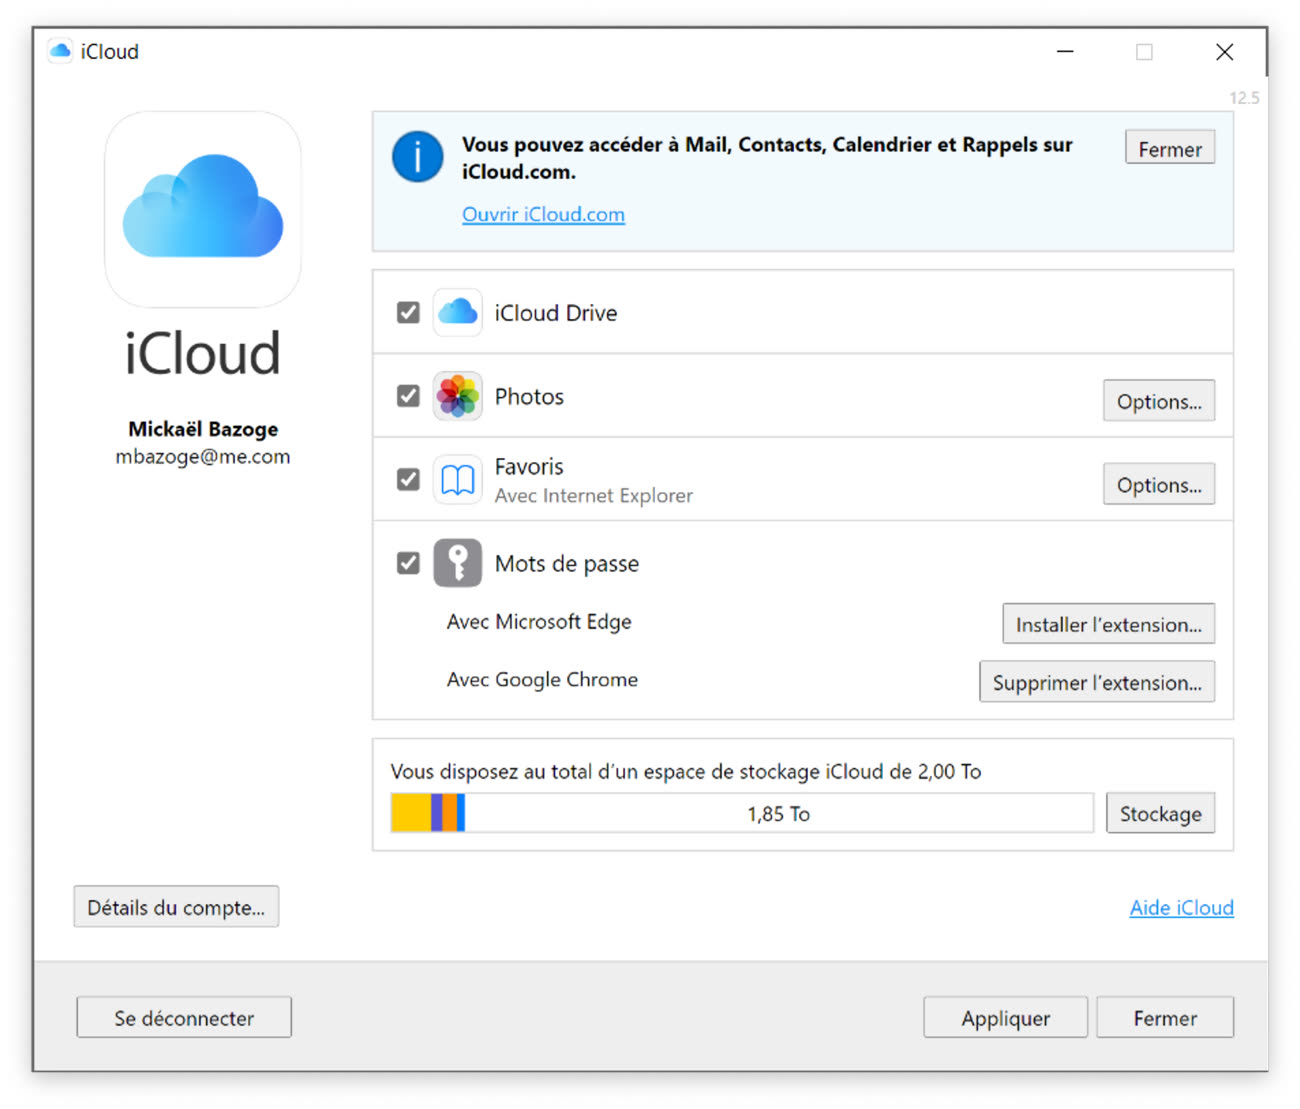The width and height of the screenshot is (1300, 1109).
Task: Click the 12.5 version number
Action: point(1244,98)
